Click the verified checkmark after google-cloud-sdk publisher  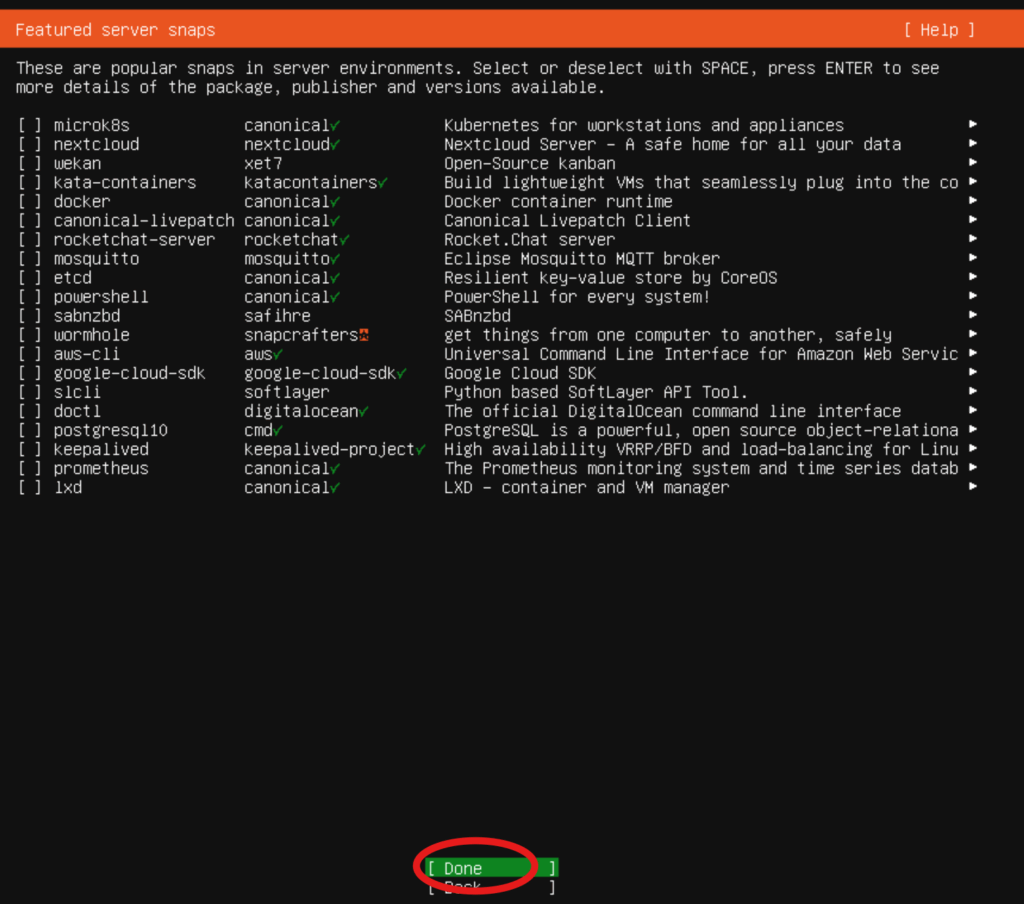pyautogui.click(x=402, y=374)
